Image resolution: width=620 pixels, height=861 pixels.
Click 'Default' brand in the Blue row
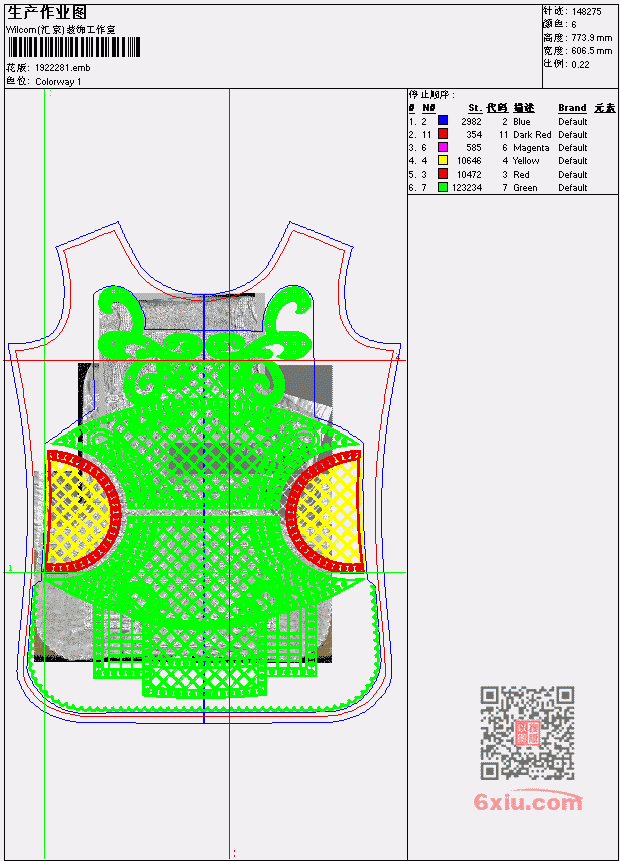pos(573,122)
